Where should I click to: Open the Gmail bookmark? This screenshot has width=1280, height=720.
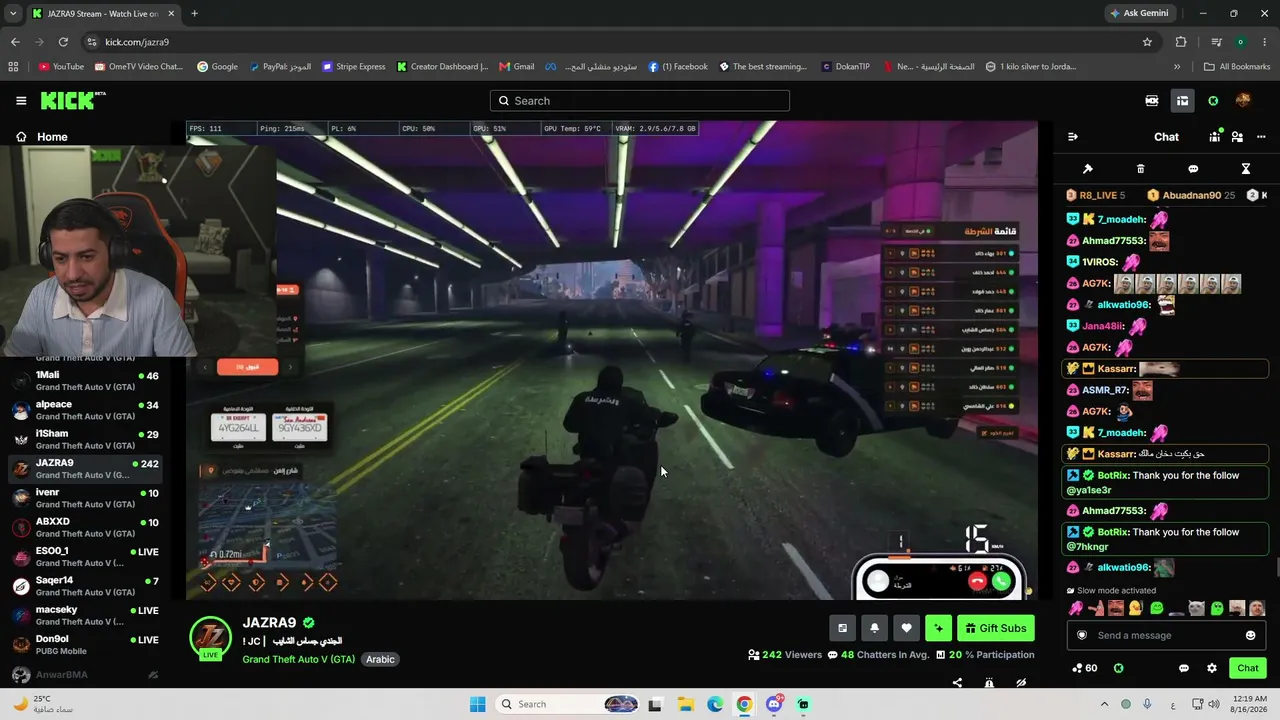[517, 67]
